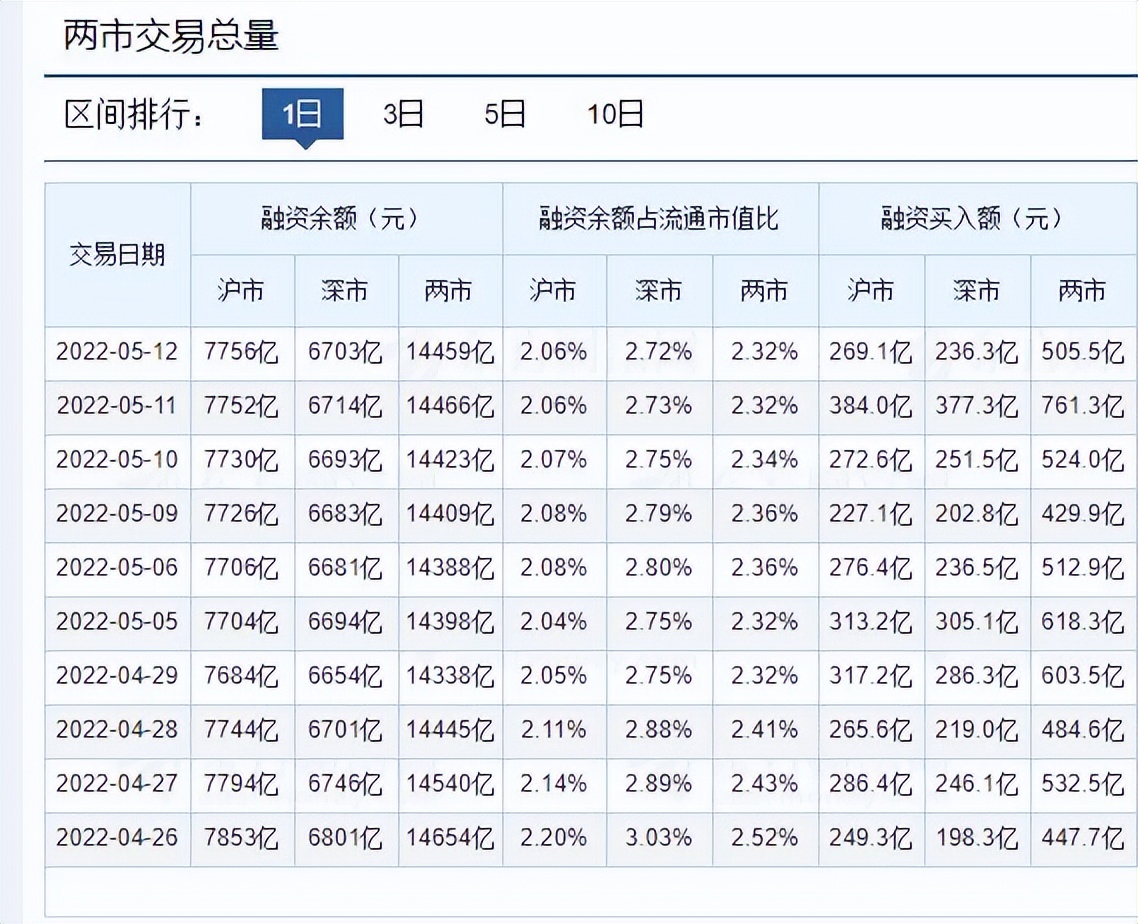1138x924 pixels.
Task: Click the 14466亿 cell
Action: coord(450,406)
